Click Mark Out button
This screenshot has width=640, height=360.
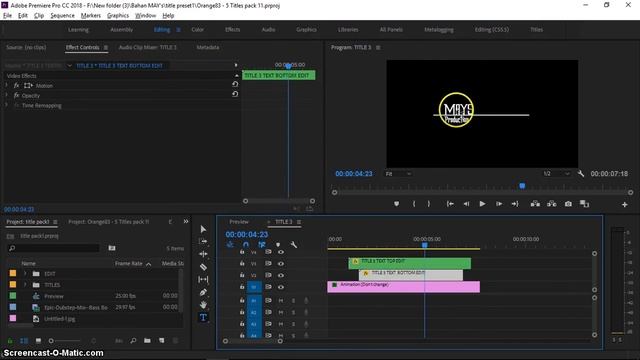pyautogui.click(x=429, y=204)
